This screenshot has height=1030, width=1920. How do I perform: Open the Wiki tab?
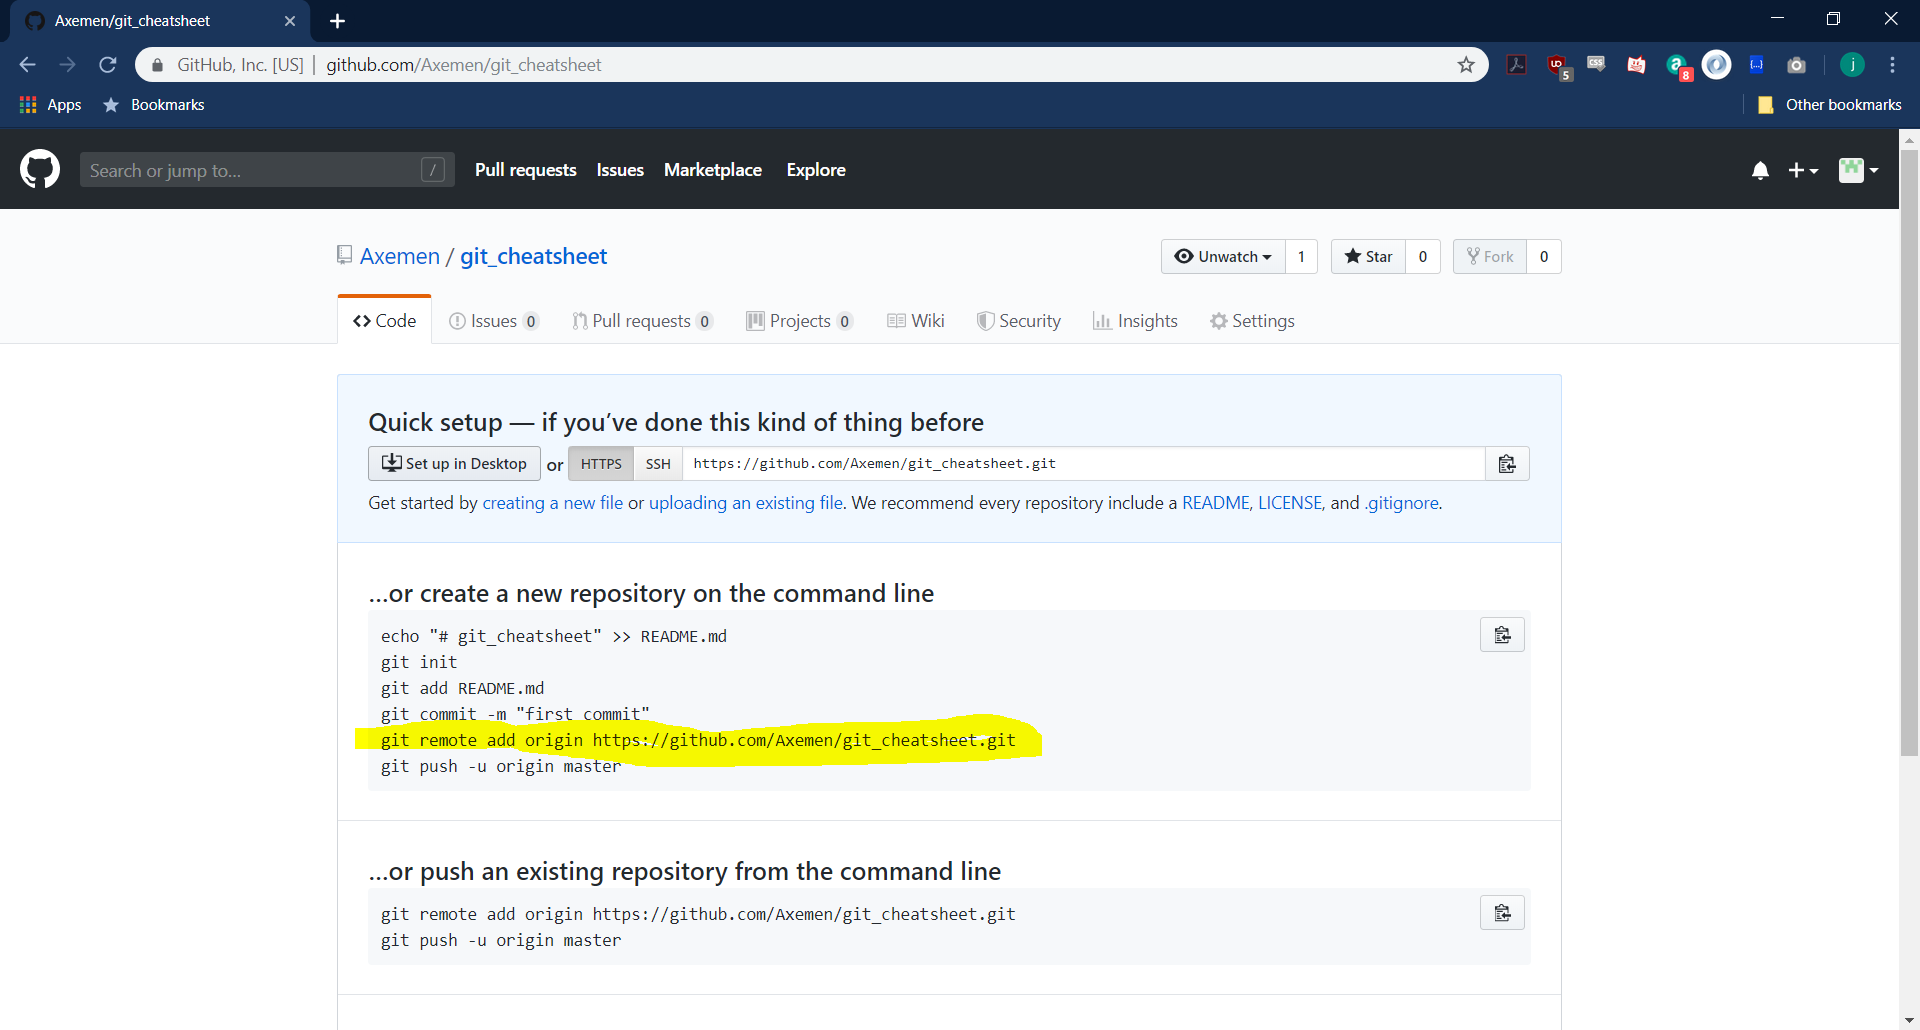click(916, 321)
